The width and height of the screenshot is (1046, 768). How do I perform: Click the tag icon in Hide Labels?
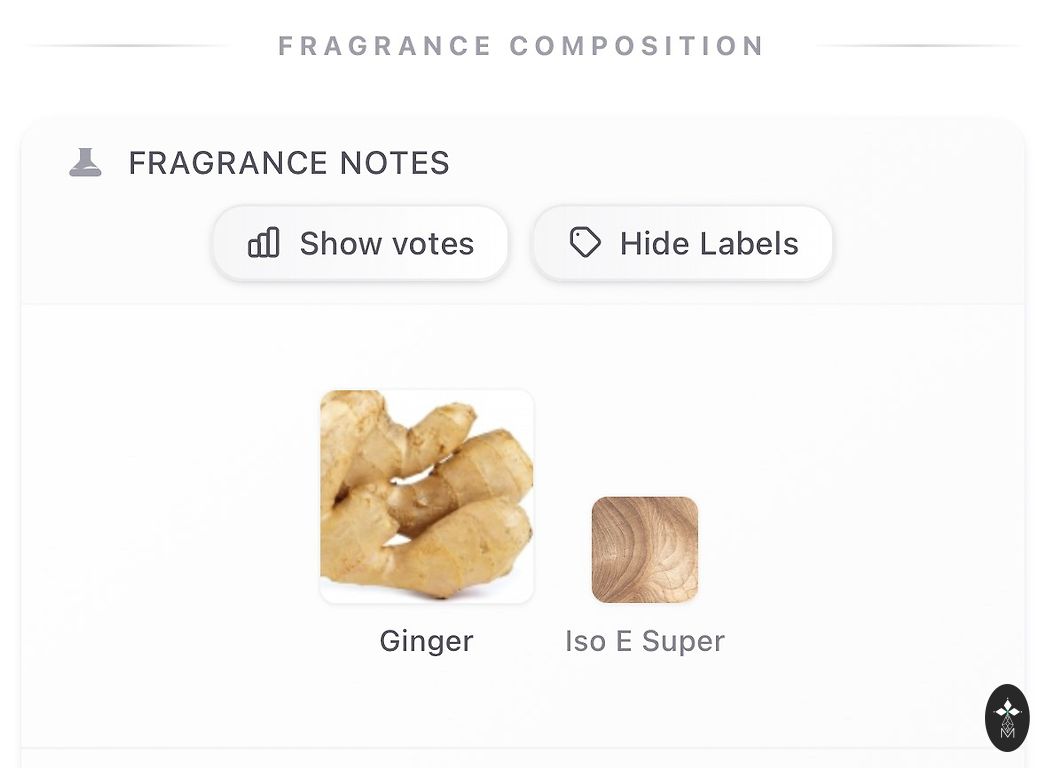click(x=585, y=243)
